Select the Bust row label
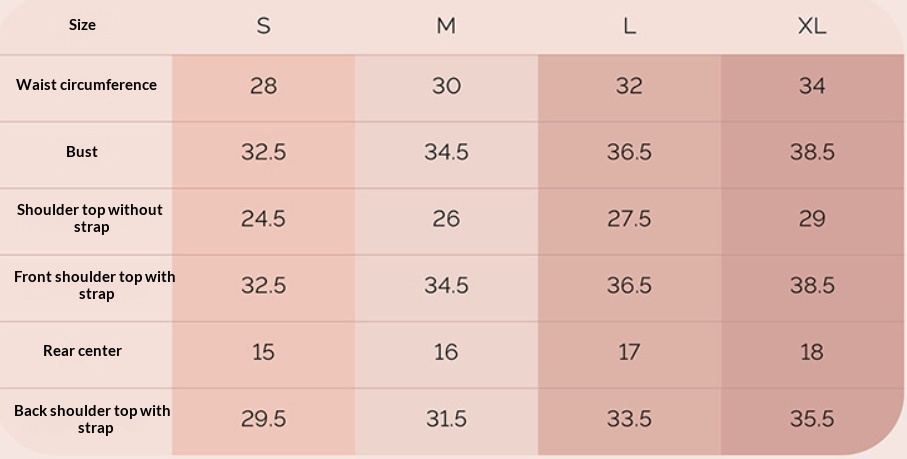Screen dimensions: 907x459 tap(82, 152)
